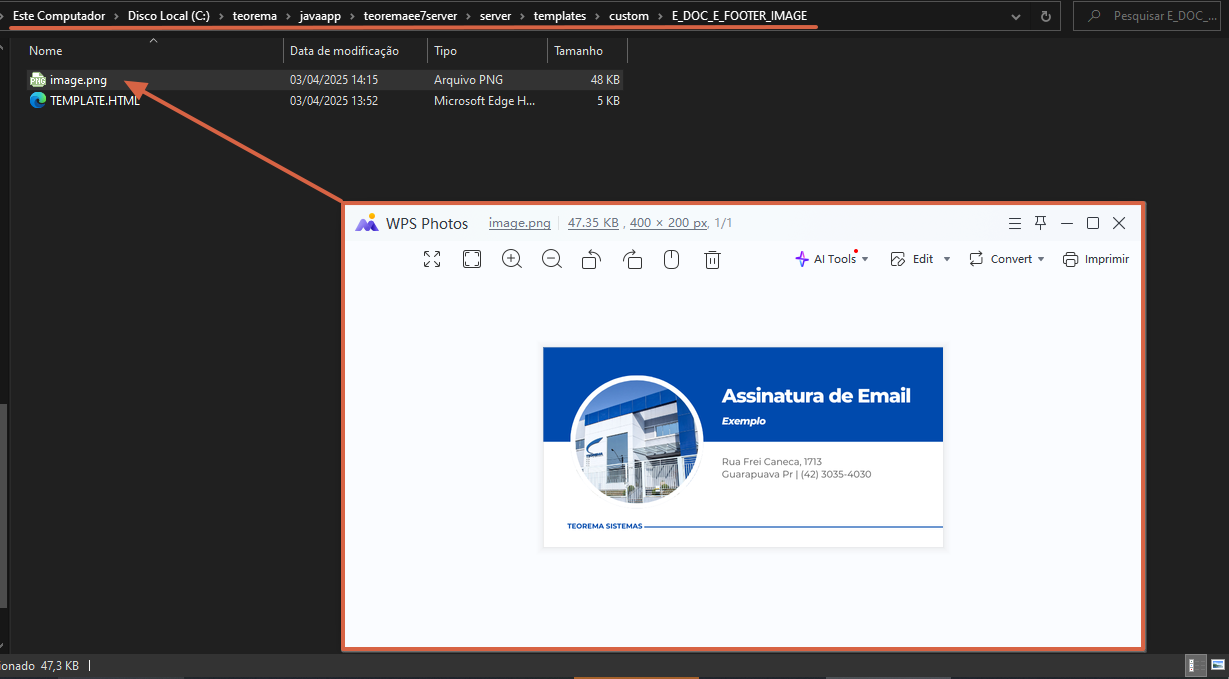Open the address bar history dropdown chevron
1229x679 pixels.
(1017, 17)
